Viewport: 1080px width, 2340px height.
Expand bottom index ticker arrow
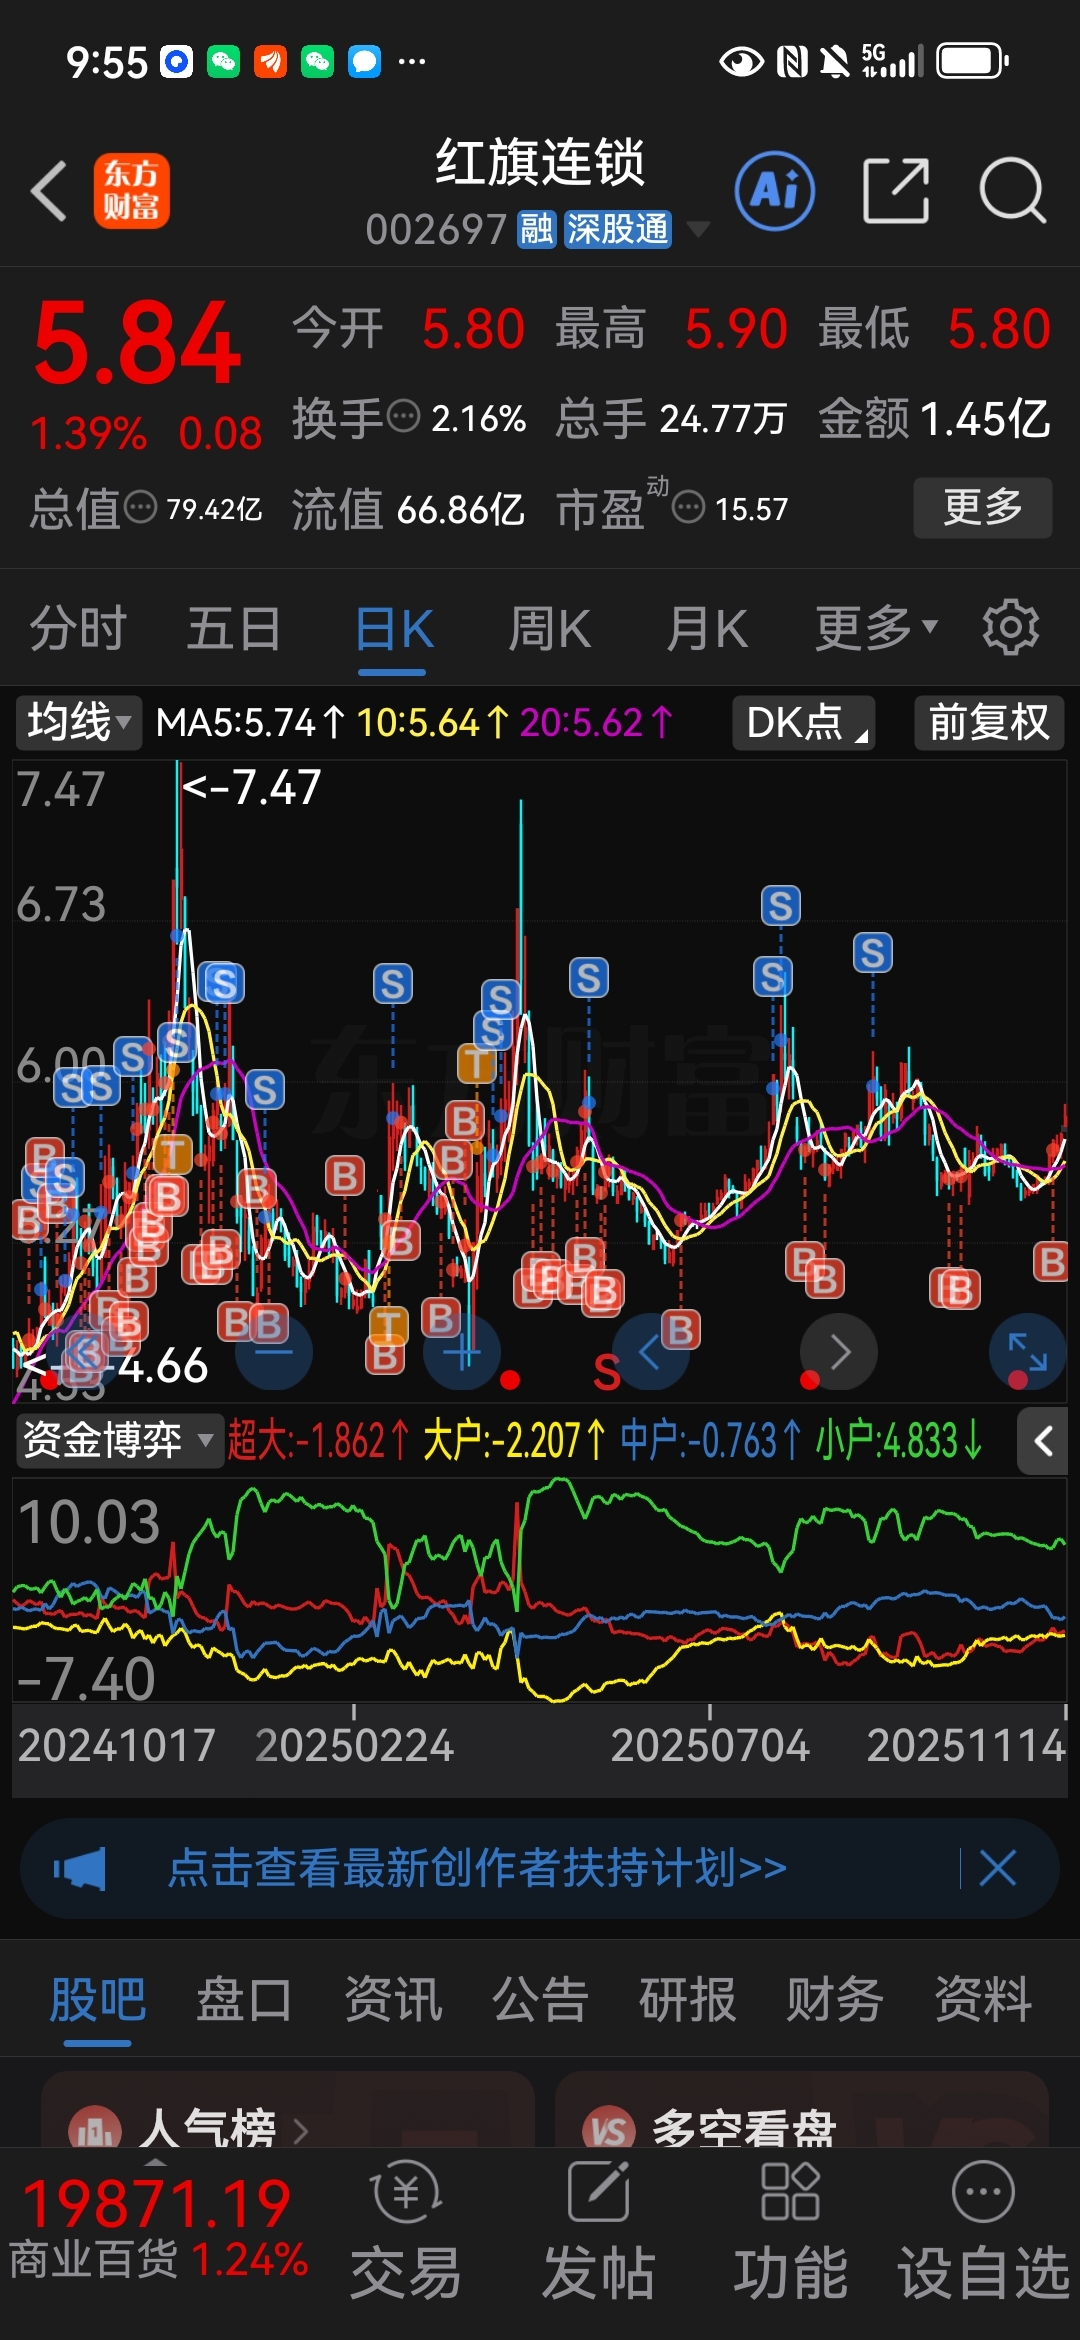155,2160
